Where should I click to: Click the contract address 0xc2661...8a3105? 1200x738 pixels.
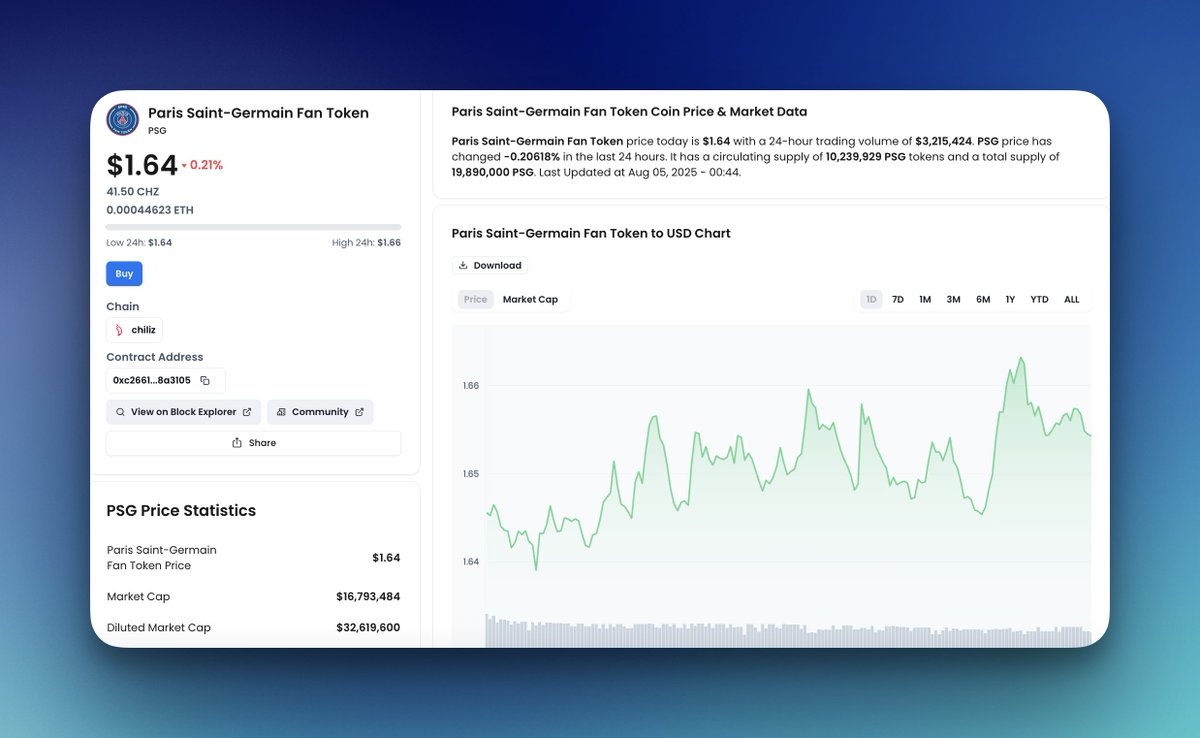[x=152, y=381]
